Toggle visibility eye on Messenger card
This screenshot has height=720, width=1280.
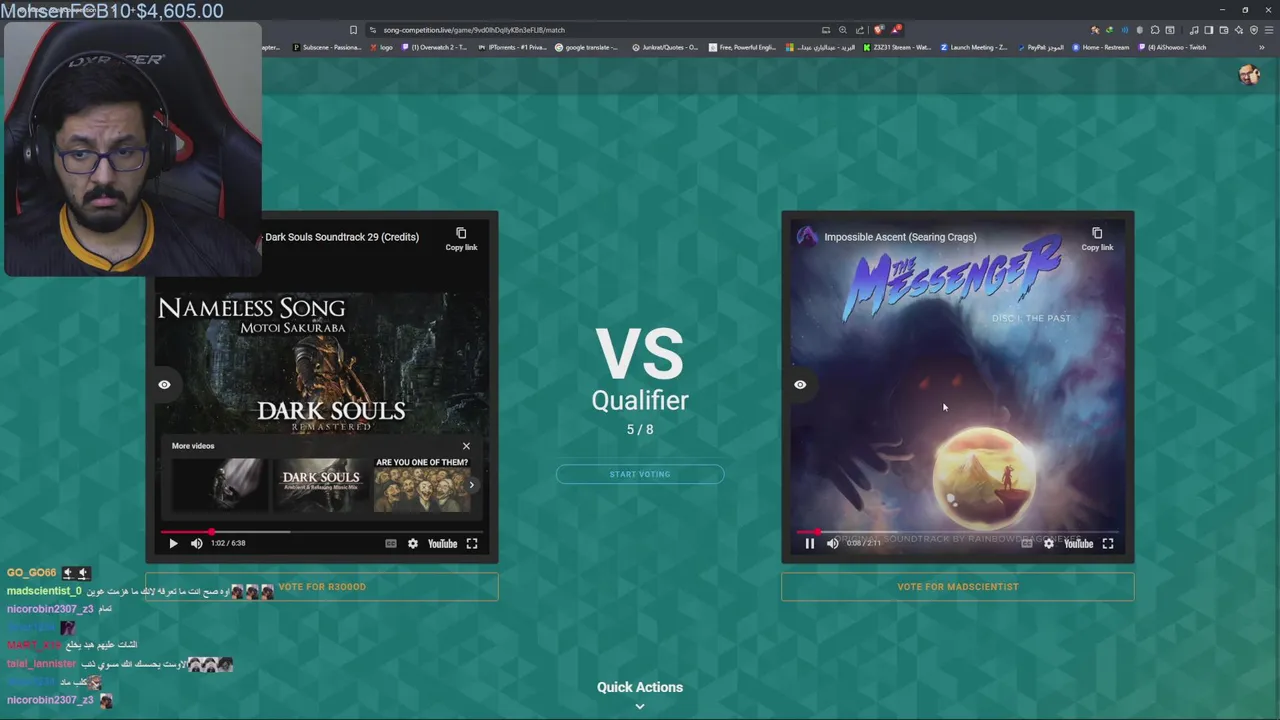pos(800,384)
